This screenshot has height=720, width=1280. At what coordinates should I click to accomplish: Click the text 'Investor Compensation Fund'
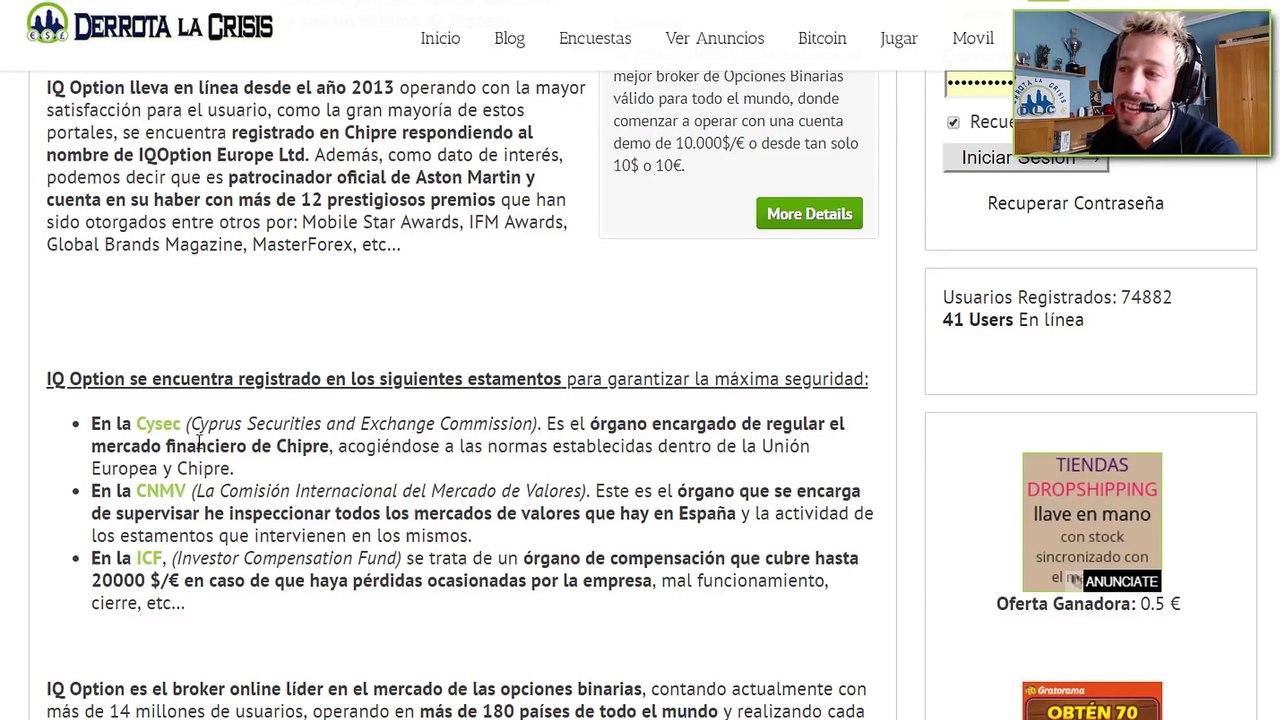coord(287,558)
